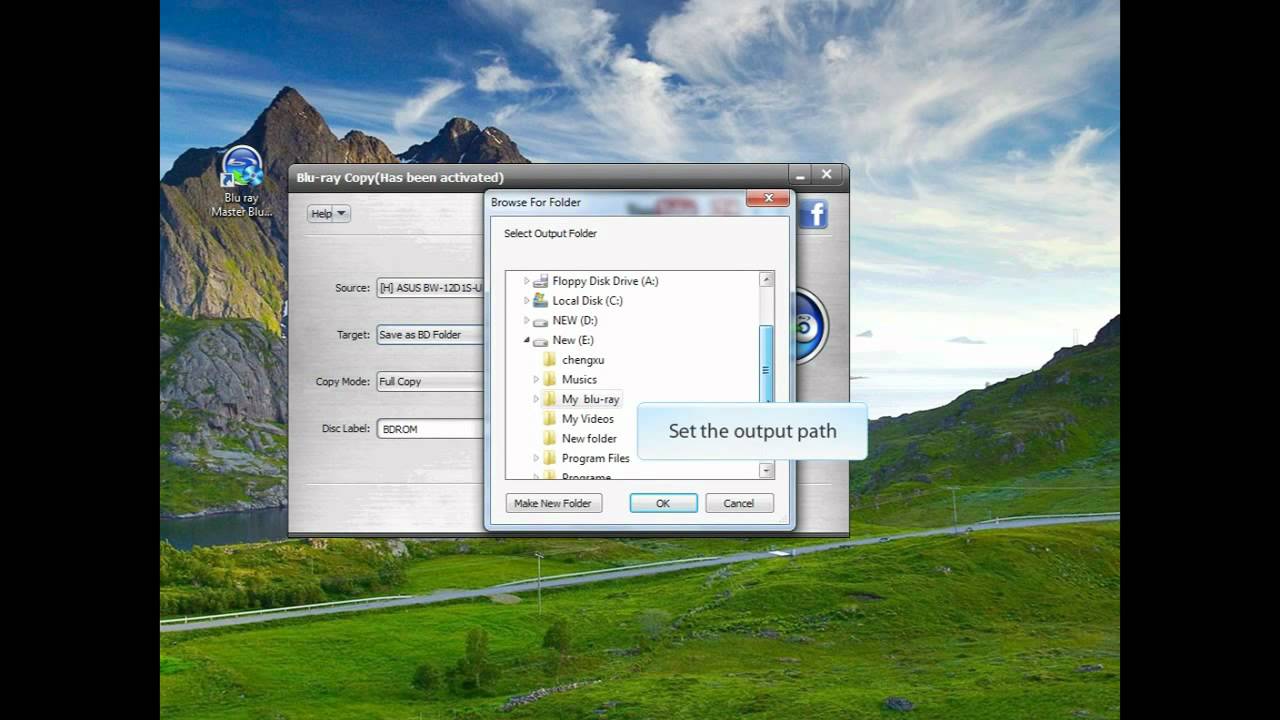Click the New folder folder icon
The width and height of the screenshot is (1280, 720).
pyautogui.click(x=550, y=438)
